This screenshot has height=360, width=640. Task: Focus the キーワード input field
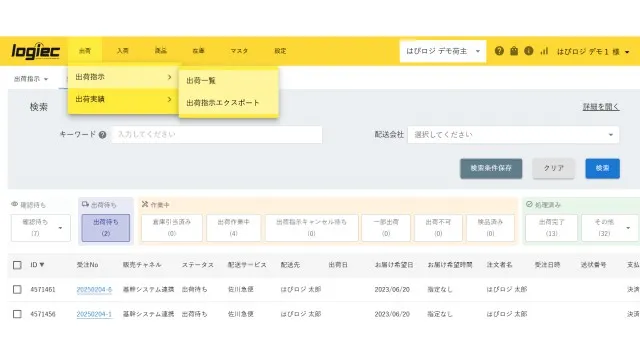pyautogui.click(x=217, y=135)
